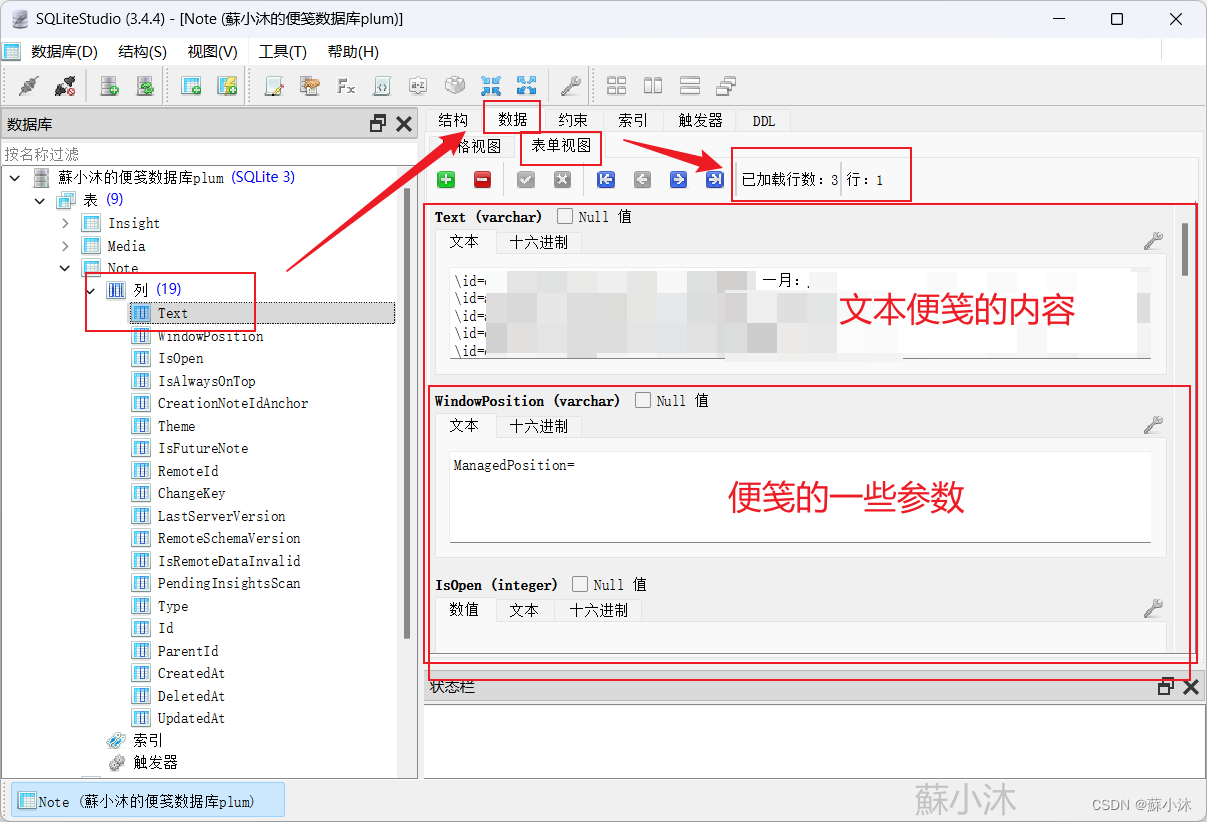This screenshot has height=822, width=1207.
Task: Collapse the 表 (9) tables node
Action: coord(40,200)
